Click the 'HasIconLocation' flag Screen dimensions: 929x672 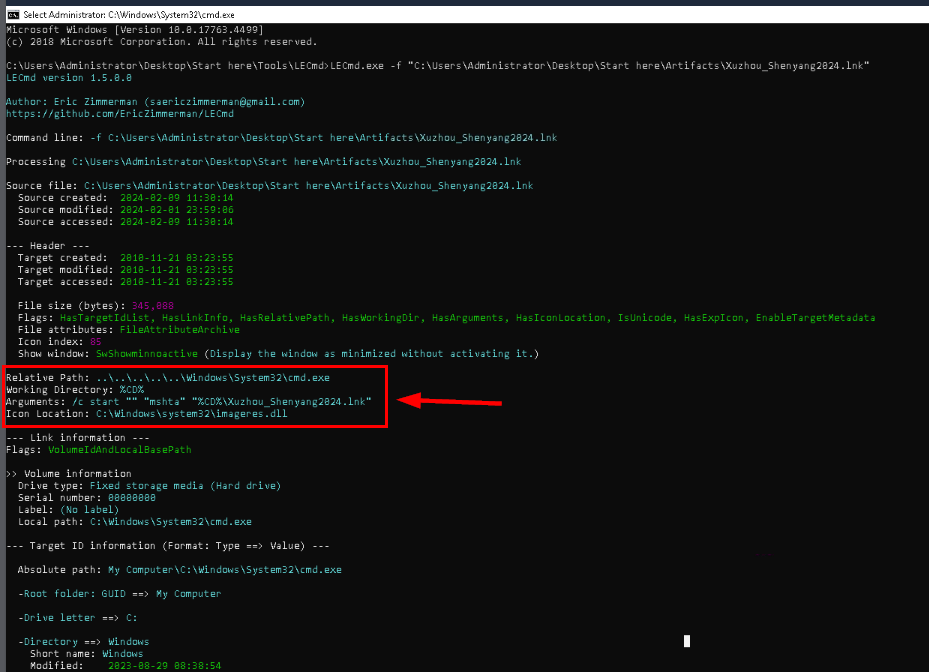tap(563, 318)
